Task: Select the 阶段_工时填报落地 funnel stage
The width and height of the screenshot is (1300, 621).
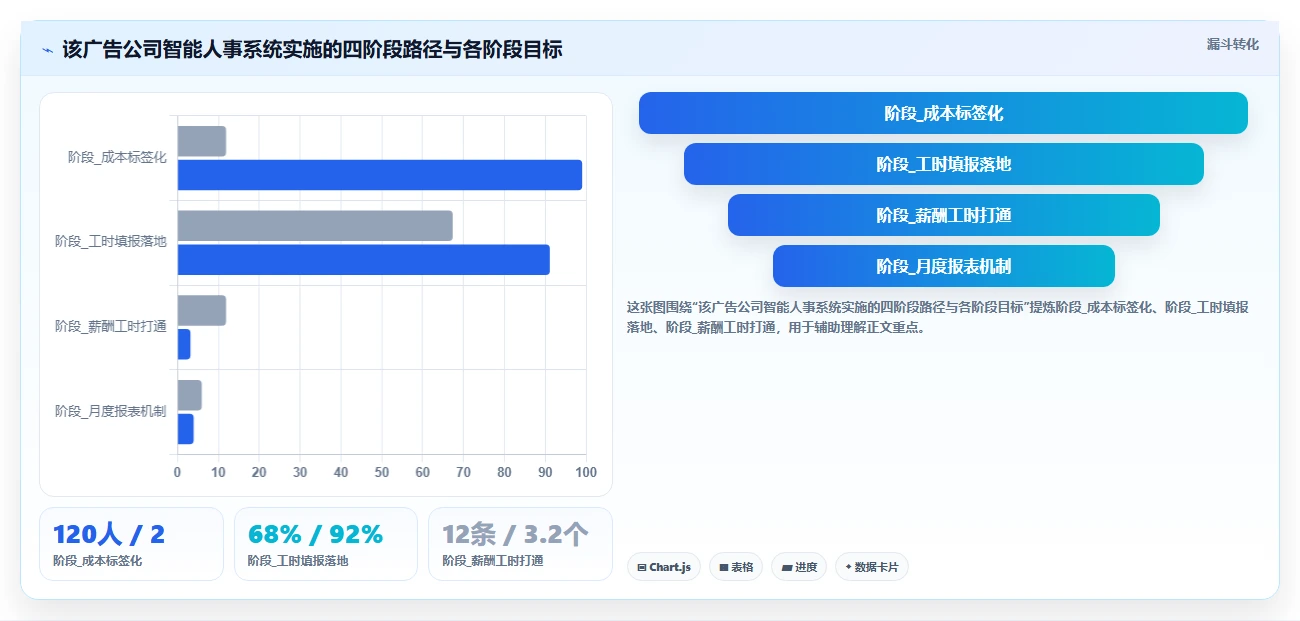Action: click(943, 164)
